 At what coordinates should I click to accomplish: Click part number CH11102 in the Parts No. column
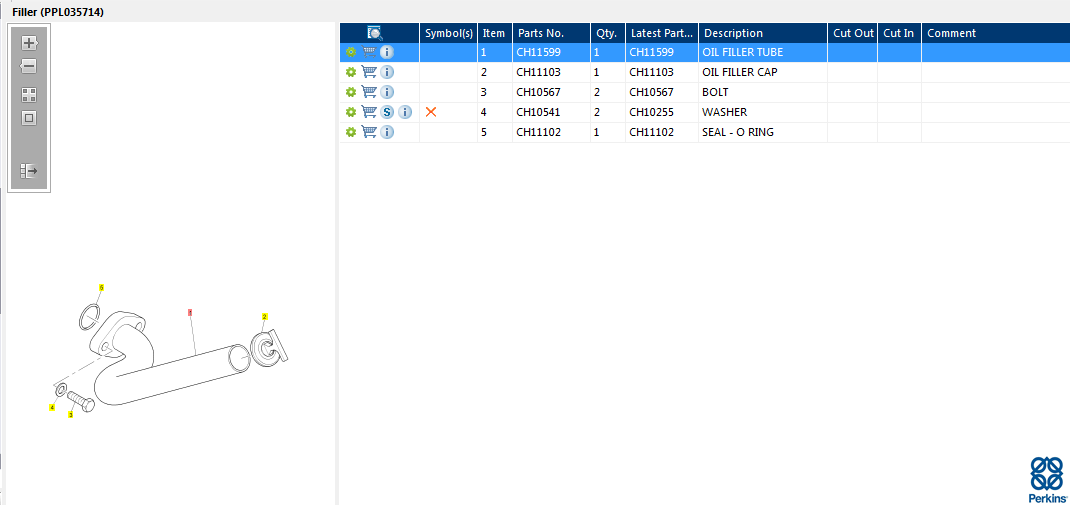tap(538, 132)
